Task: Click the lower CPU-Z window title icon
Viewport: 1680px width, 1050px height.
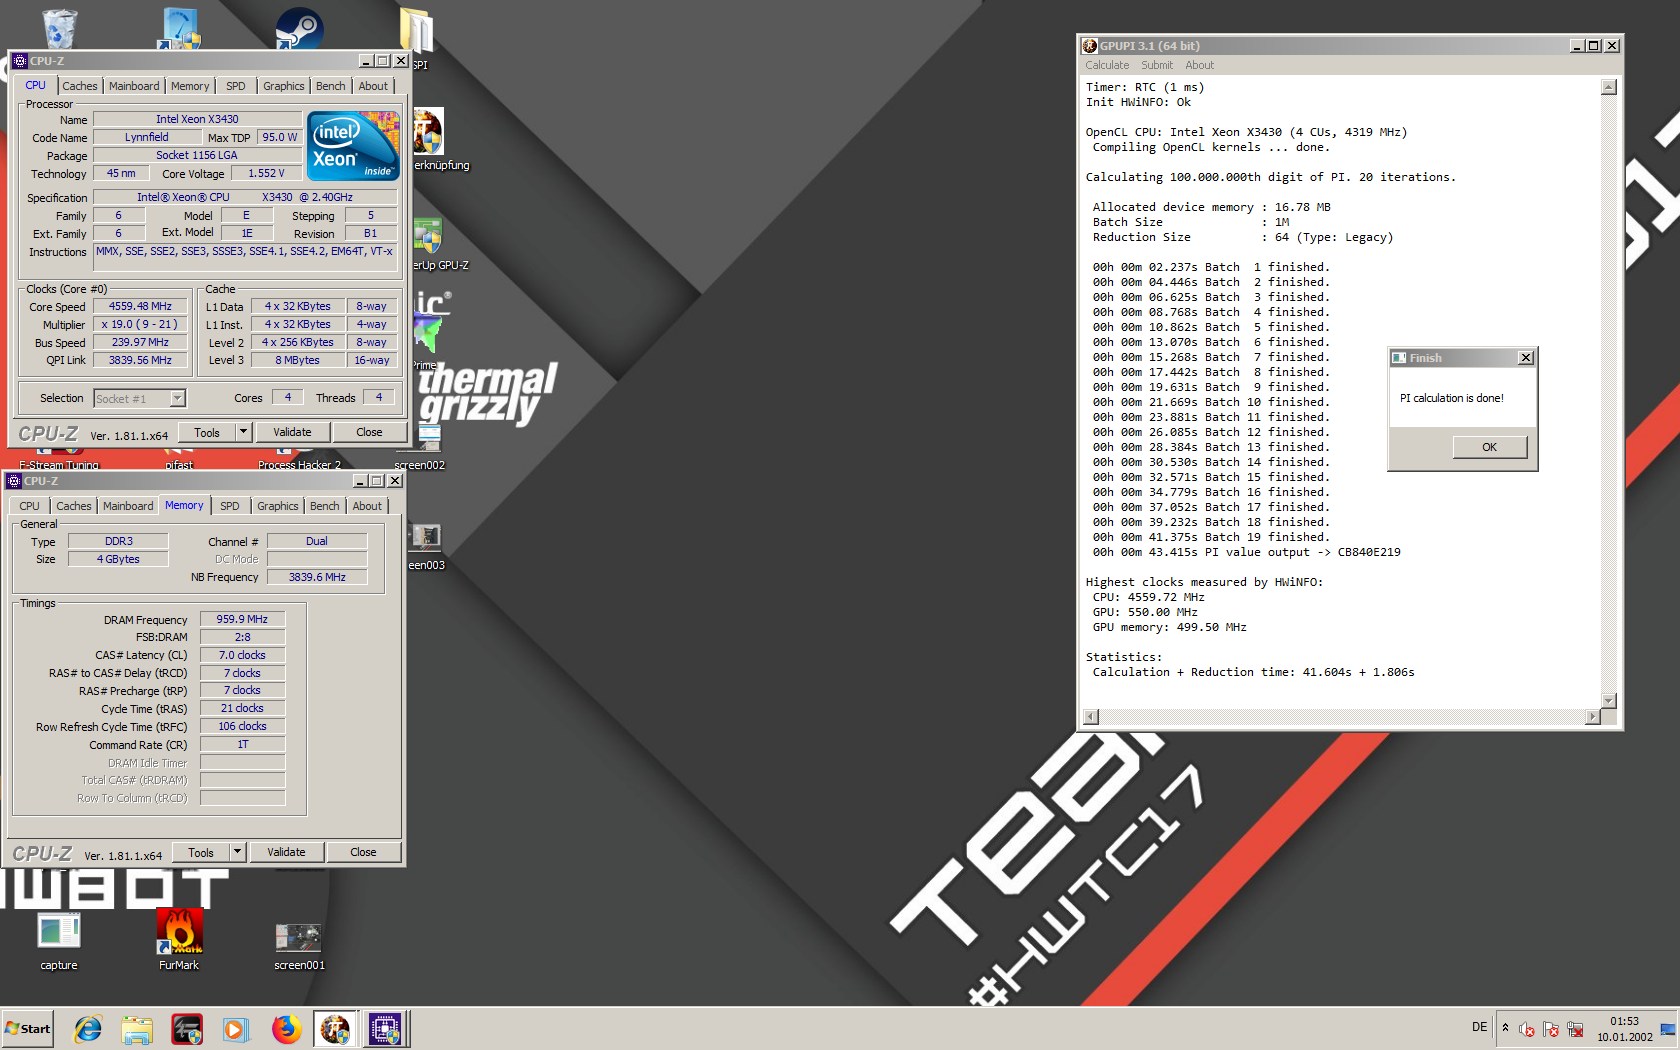Action: point(14,481)
